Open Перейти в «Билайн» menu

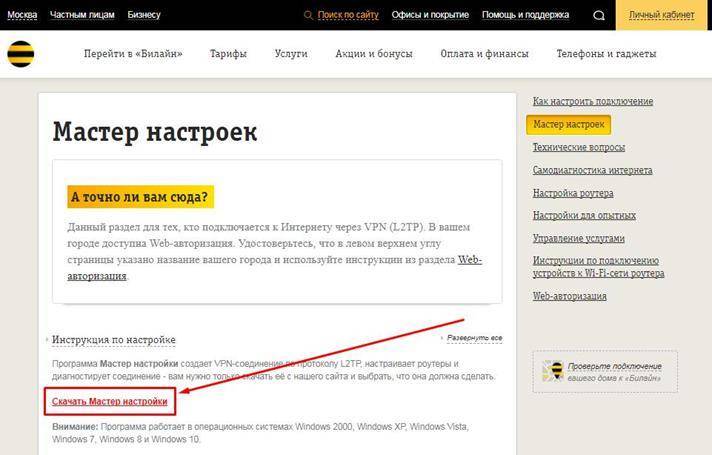pyautogui.click(x=133, y=54)
